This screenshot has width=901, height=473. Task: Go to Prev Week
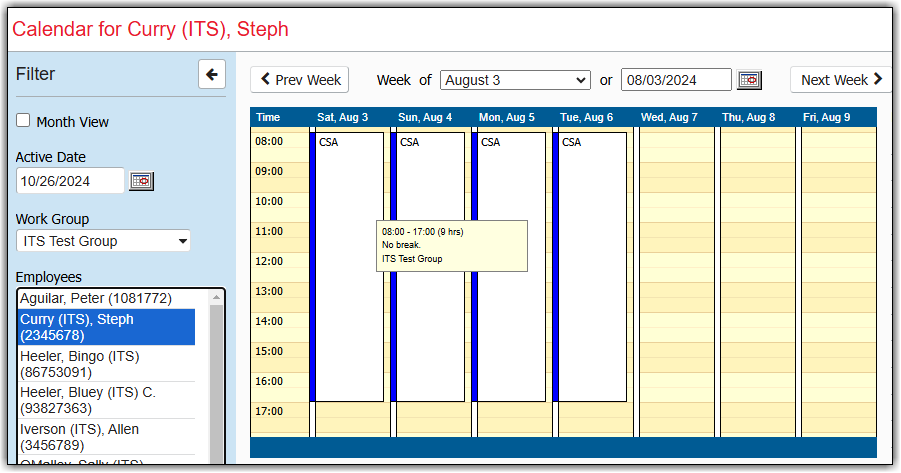pyautogui.click(x=300, y=80)
